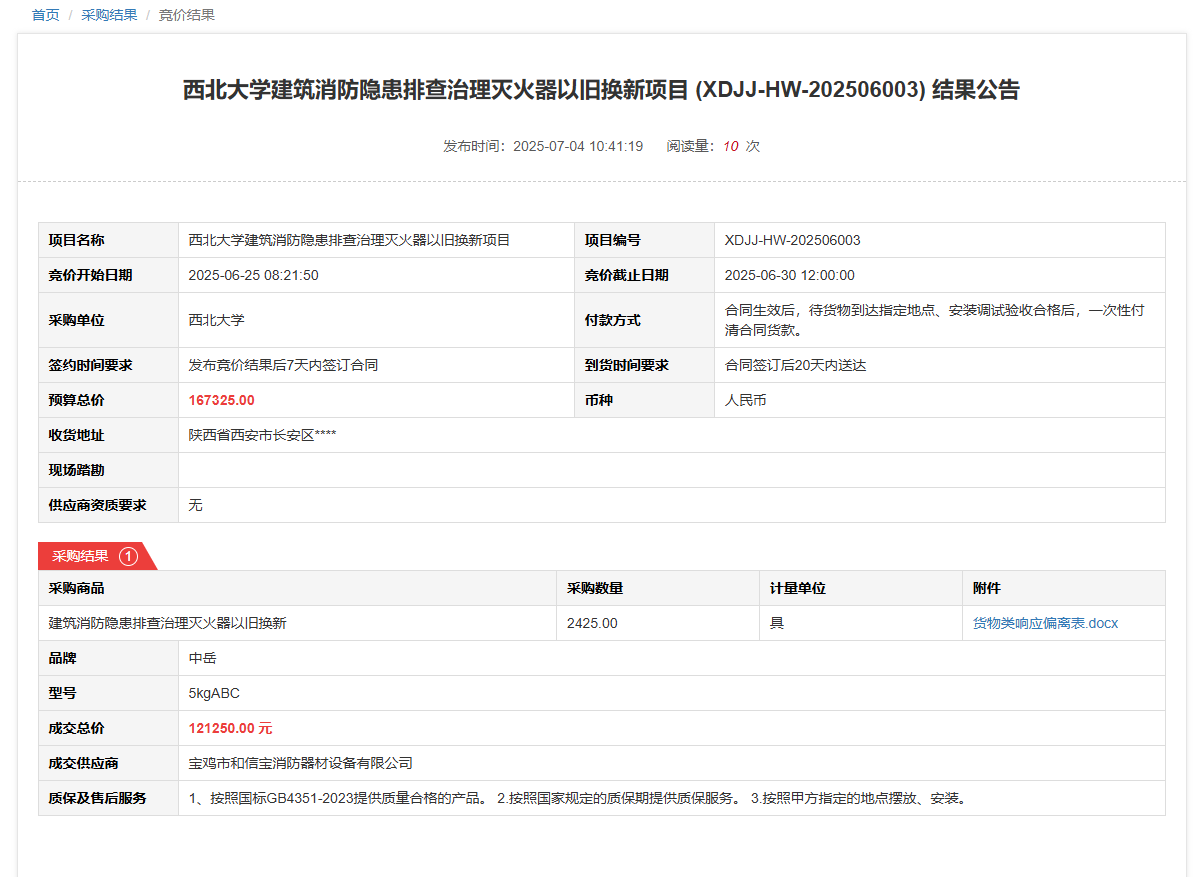
Task: Click the 项目编号 value in the table
Action: (792, 240)
